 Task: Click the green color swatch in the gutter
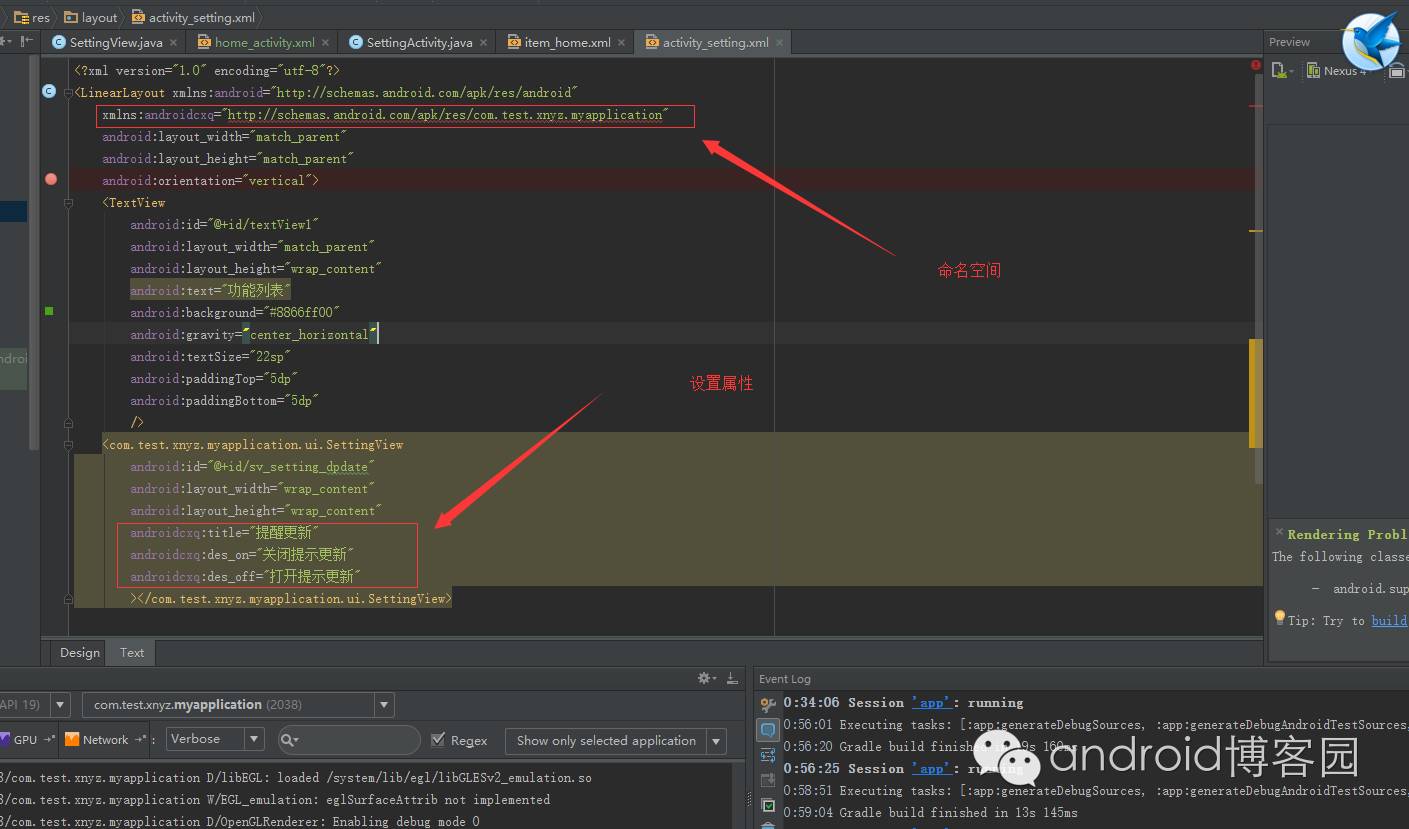[x=49, y=312]
